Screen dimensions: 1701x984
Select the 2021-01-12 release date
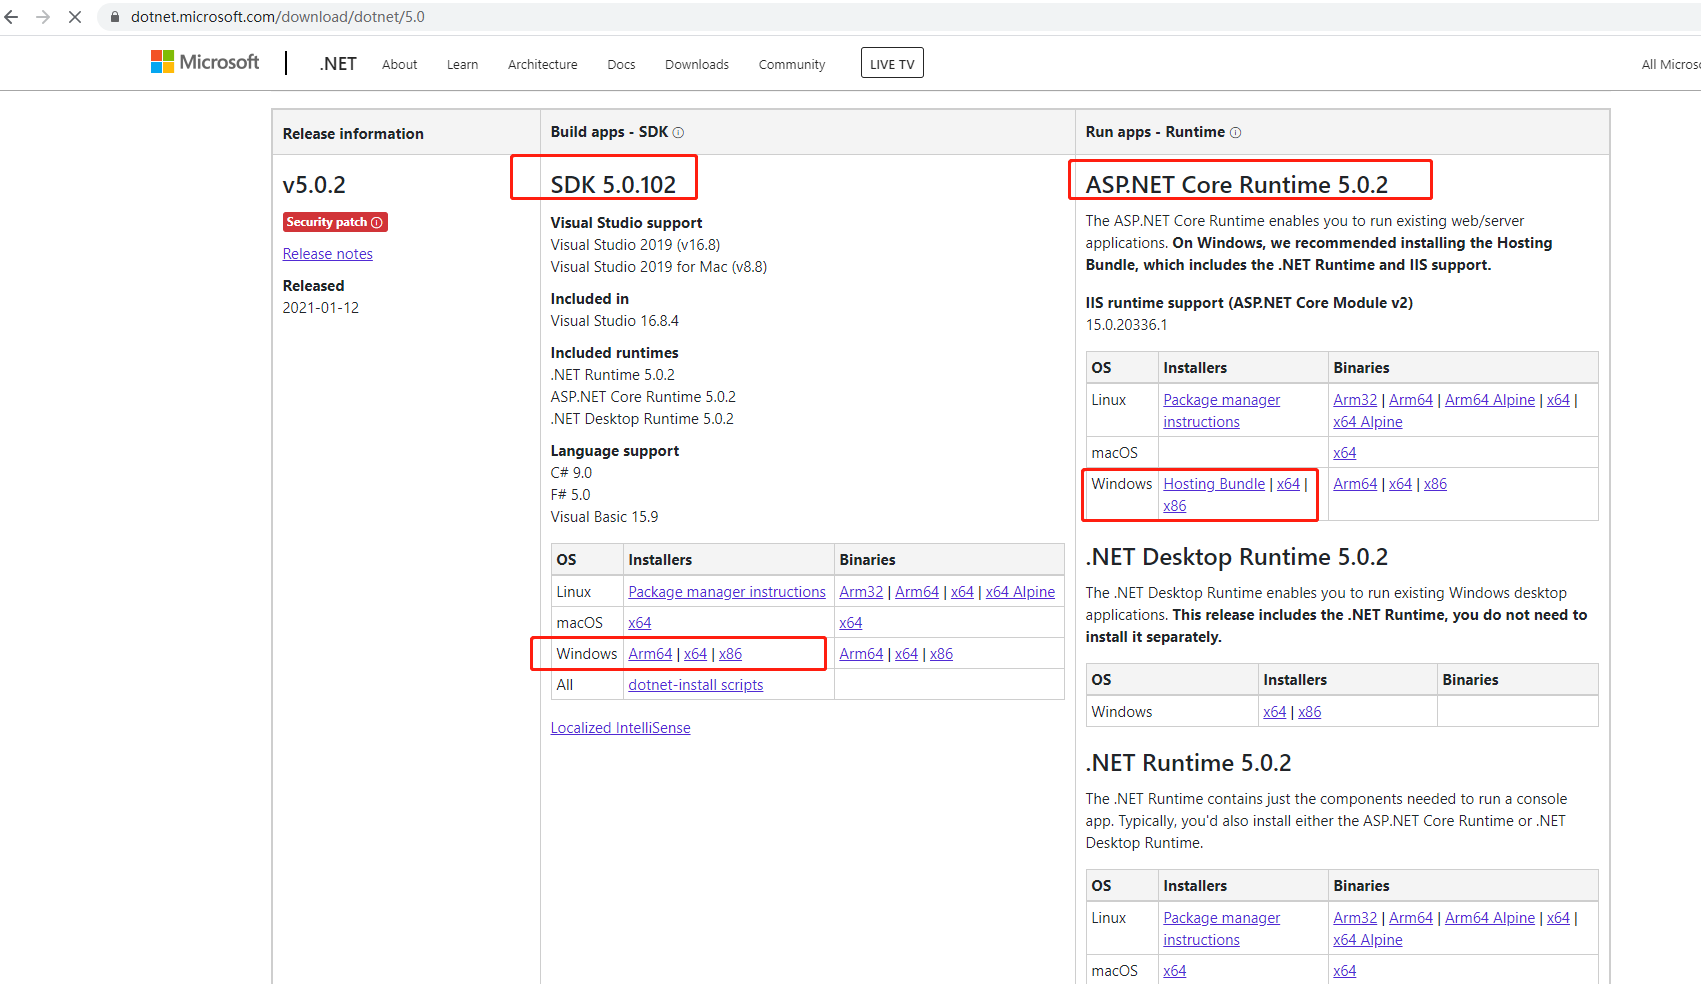[321, 308]
